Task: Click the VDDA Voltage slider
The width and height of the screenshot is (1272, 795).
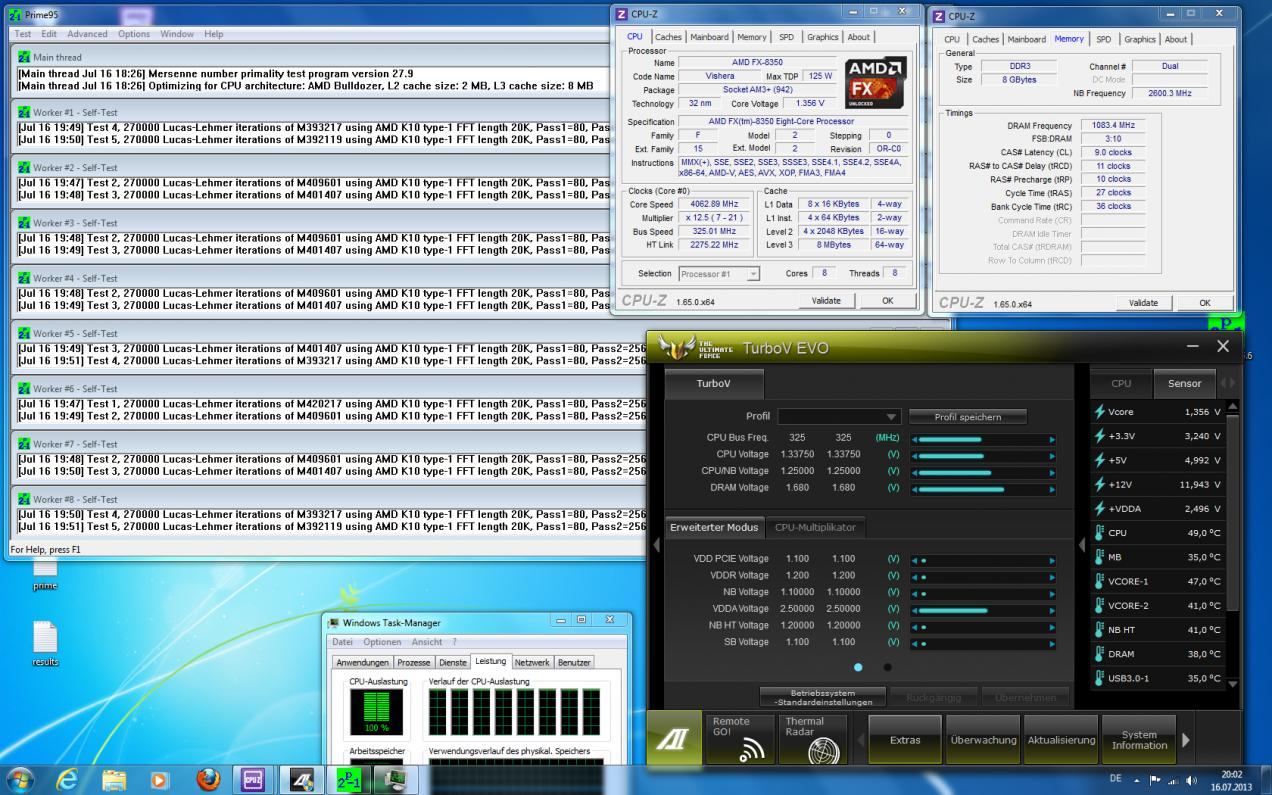Action: [x=982, y=609]
